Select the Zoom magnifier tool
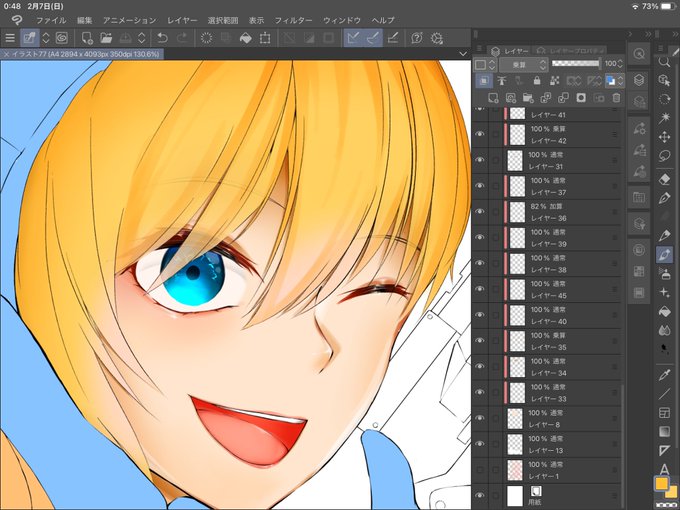 pos(664,62)
